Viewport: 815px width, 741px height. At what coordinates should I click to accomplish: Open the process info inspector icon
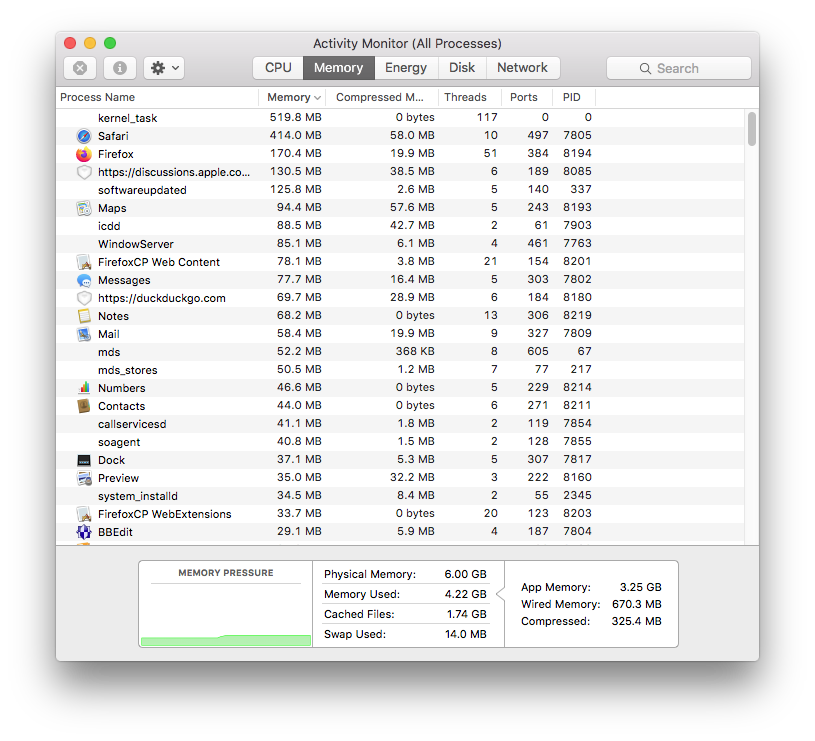pos(120,68)
